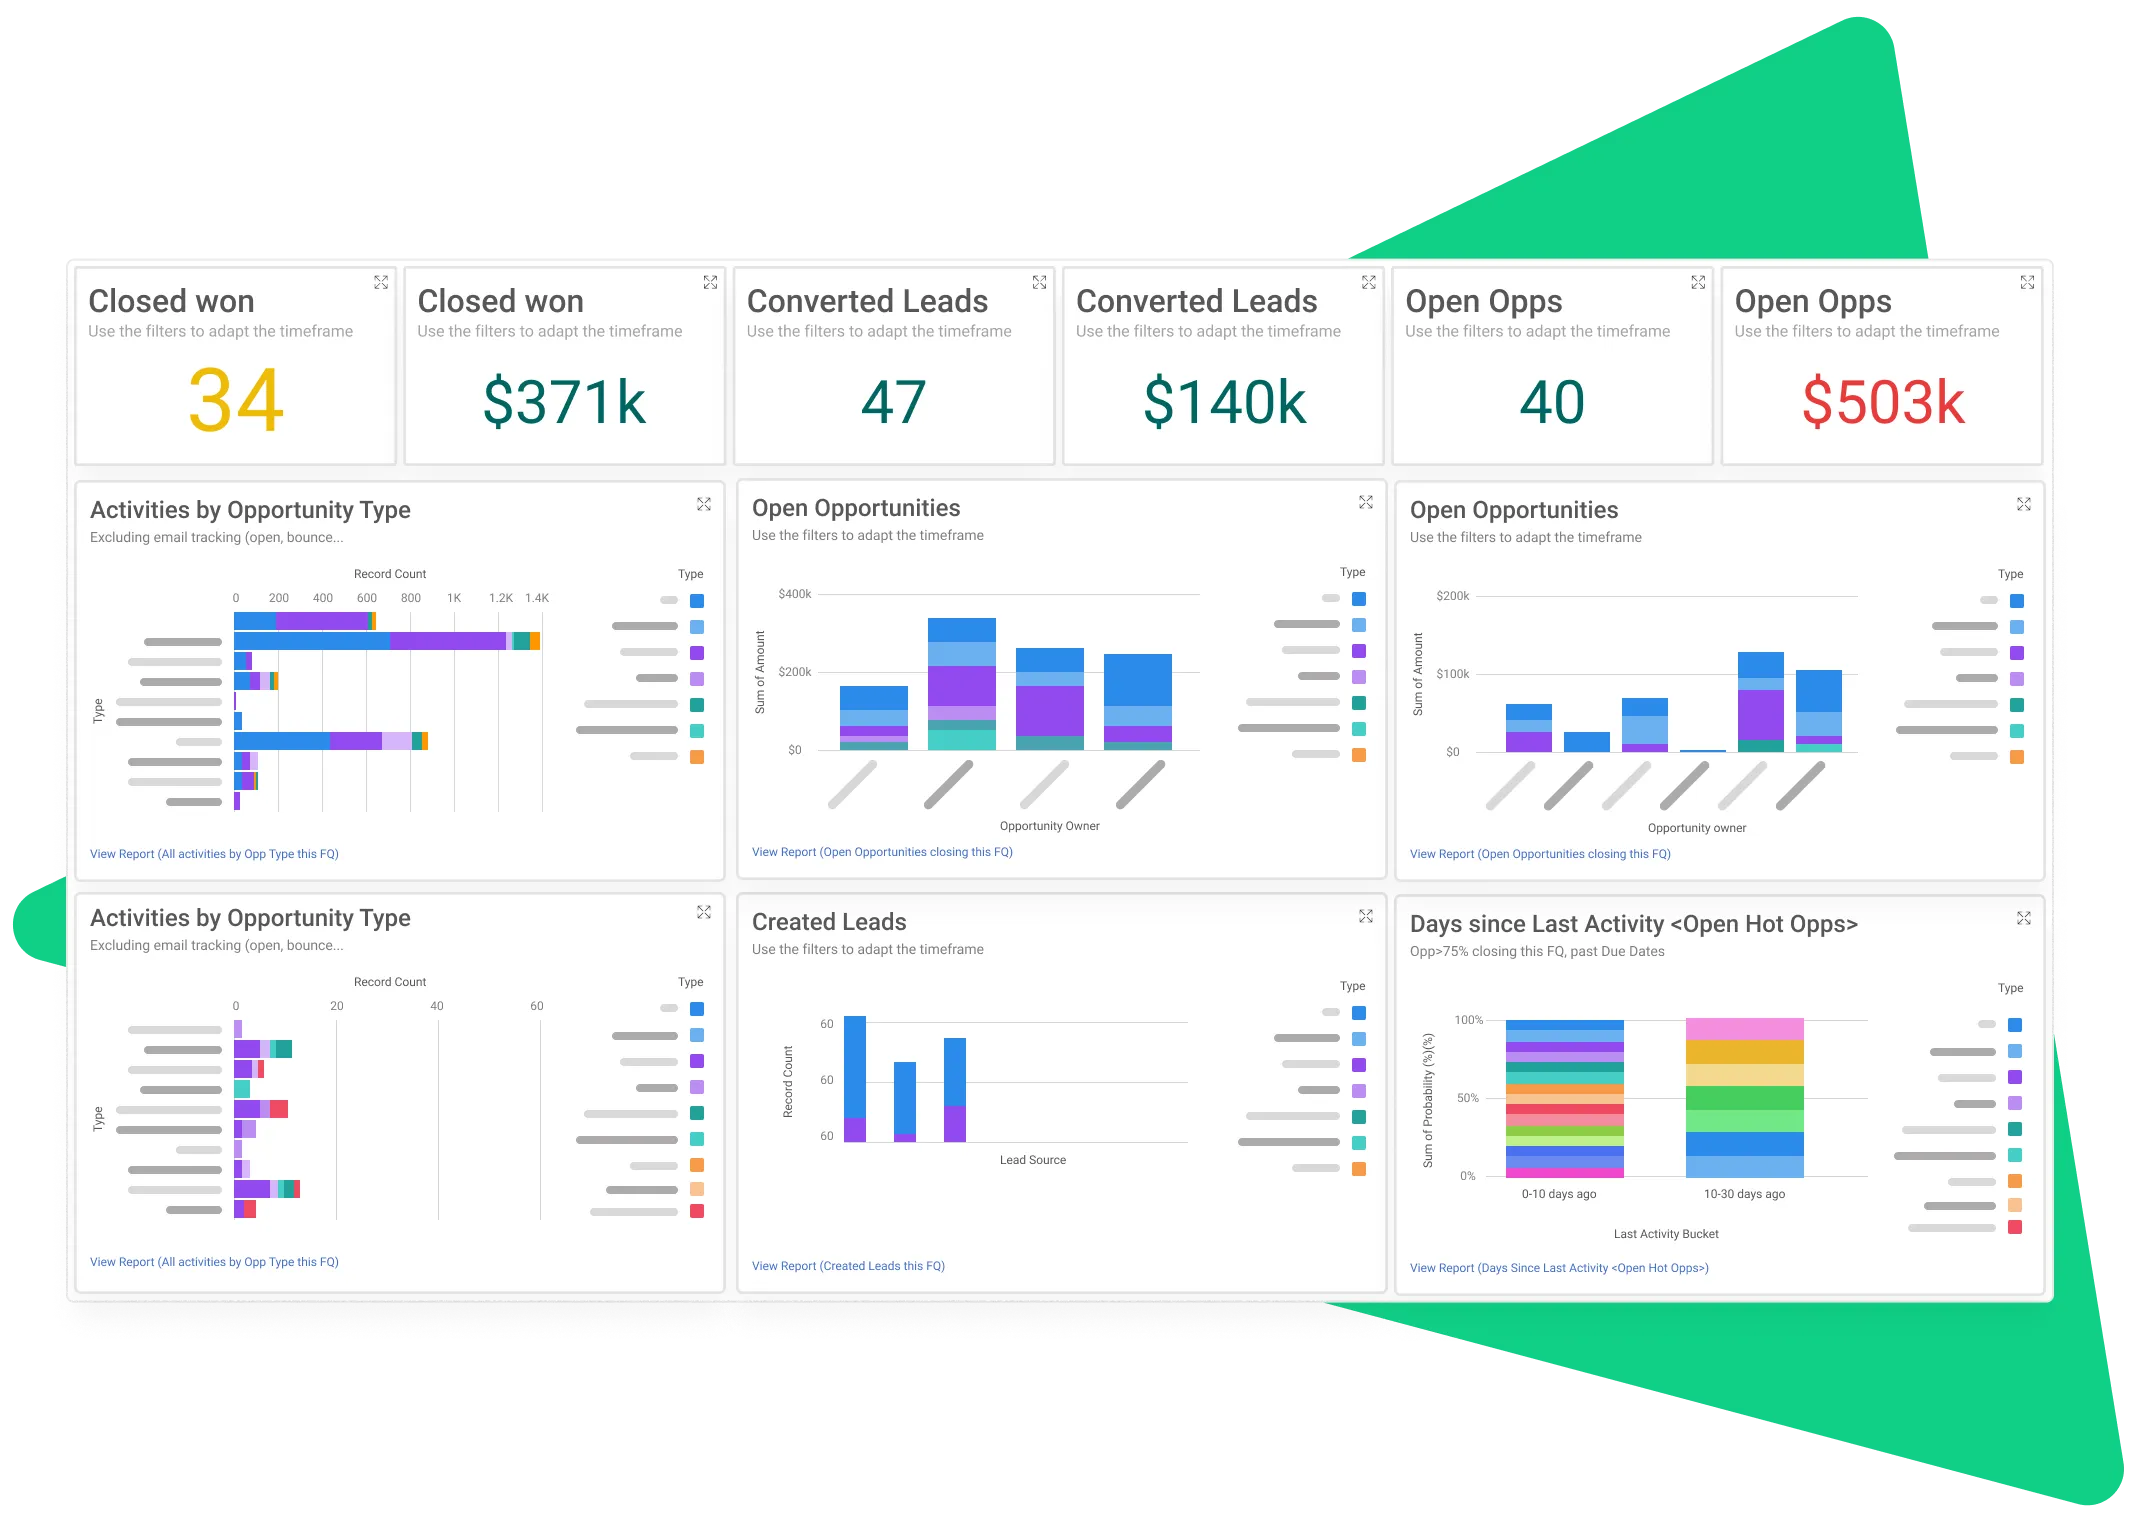Click the $371k Closed won value
Image resolution: width=2134 pixels, height=1534 pixels.
tap(564, 402)
